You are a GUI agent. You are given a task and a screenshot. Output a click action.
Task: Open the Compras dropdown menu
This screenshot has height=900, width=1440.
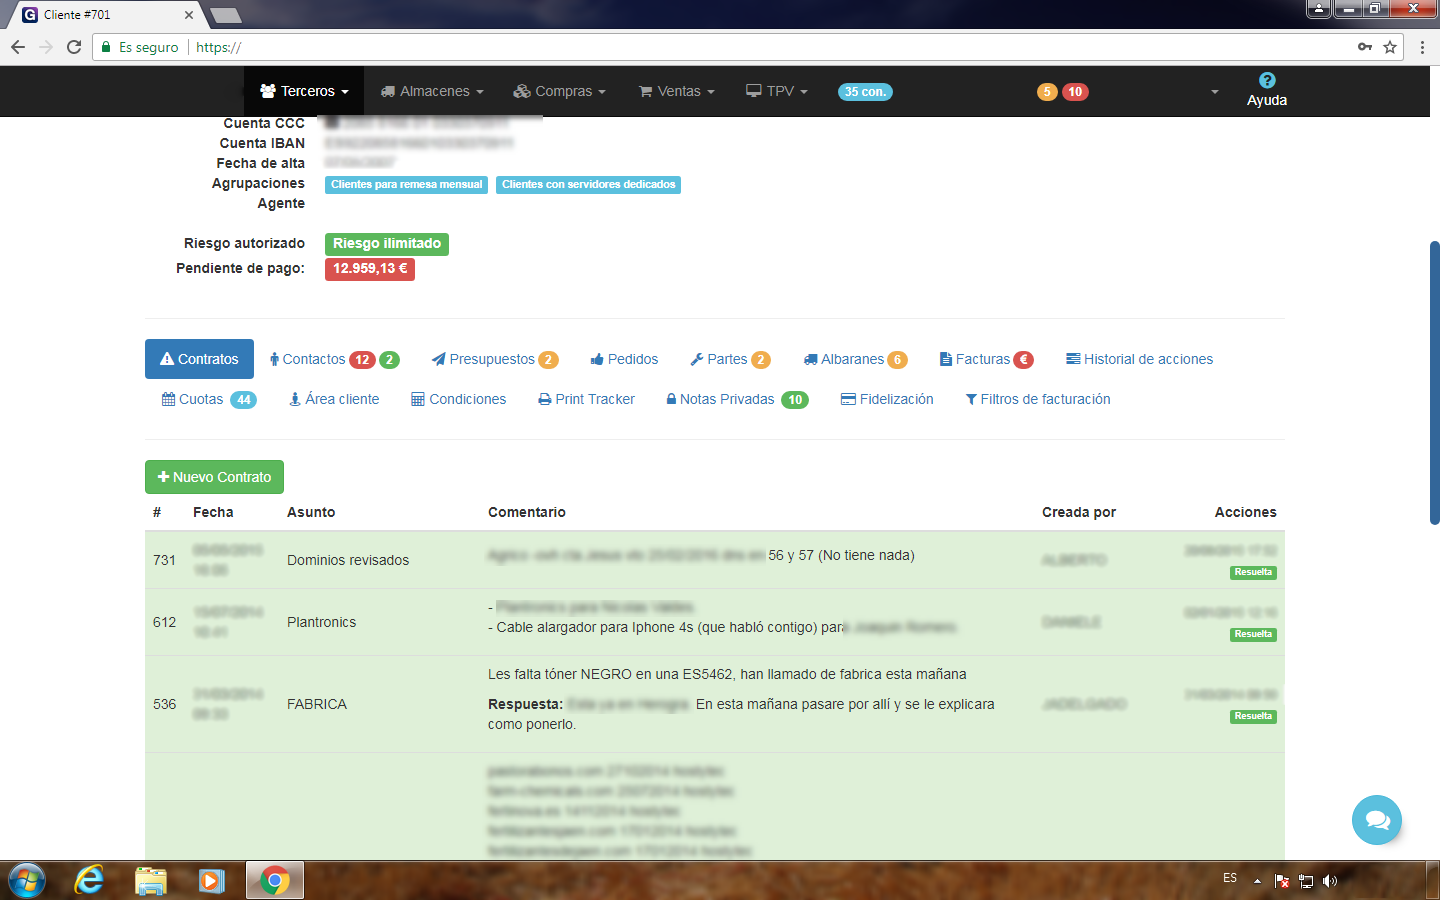pyautogui.click(x=560, y=91)
